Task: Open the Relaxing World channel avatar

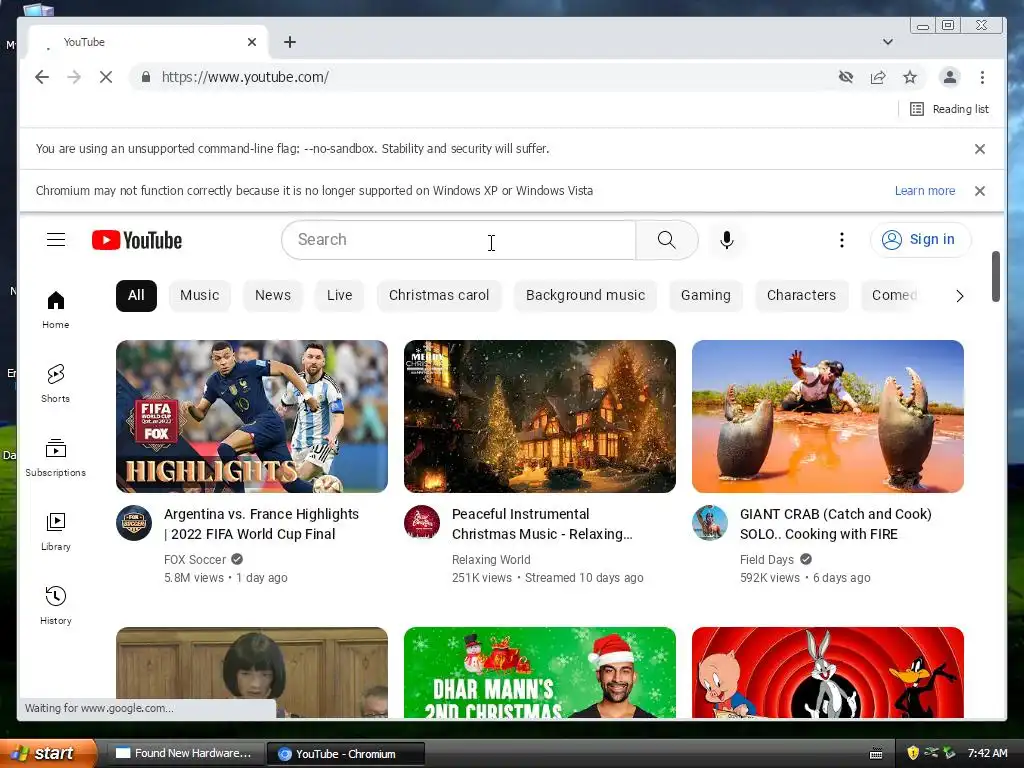Action: [422, 523]
